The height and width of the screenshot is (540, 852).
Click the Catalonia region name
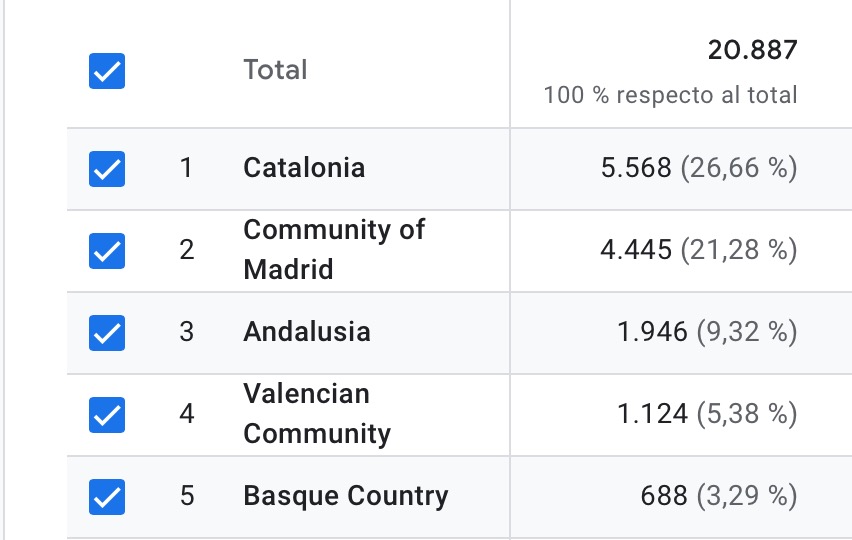click(x=304, y=167)
